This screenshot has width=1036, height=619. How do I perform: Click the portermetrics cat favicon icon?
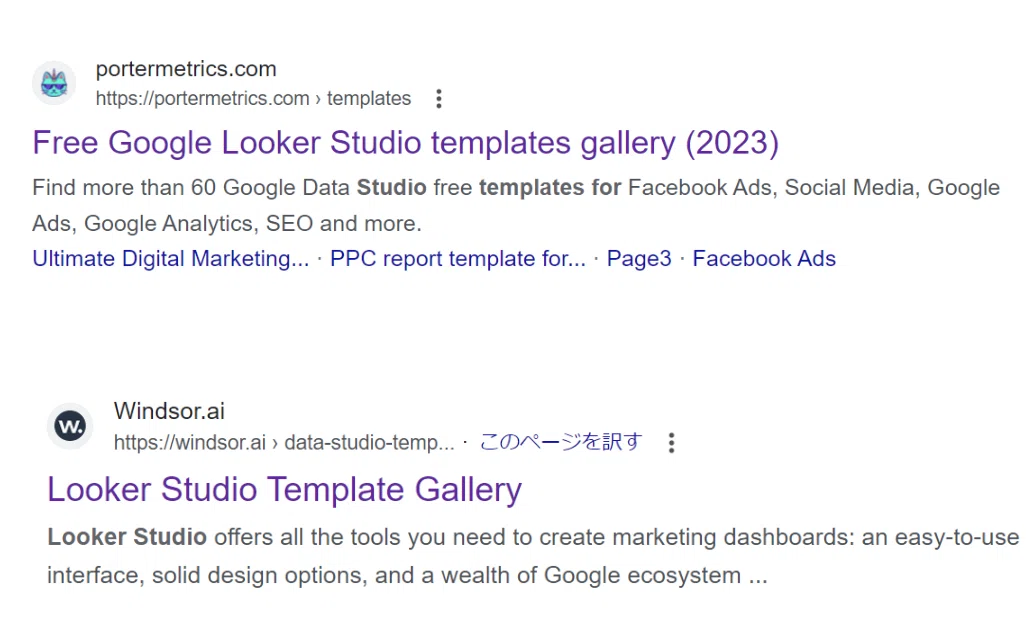[x=54, y=83]
